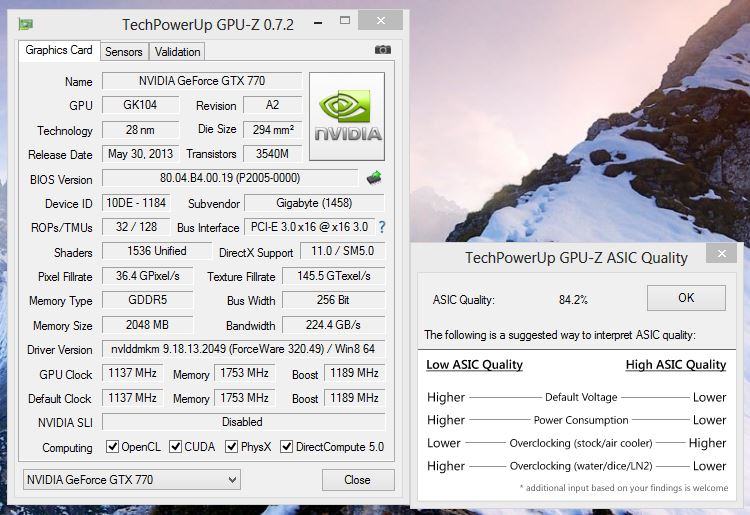Viewport: 750px width, 515px height.
Task: Click the Bandwidth field 224.4 GB/s
Action: click(x=333, y=325)
